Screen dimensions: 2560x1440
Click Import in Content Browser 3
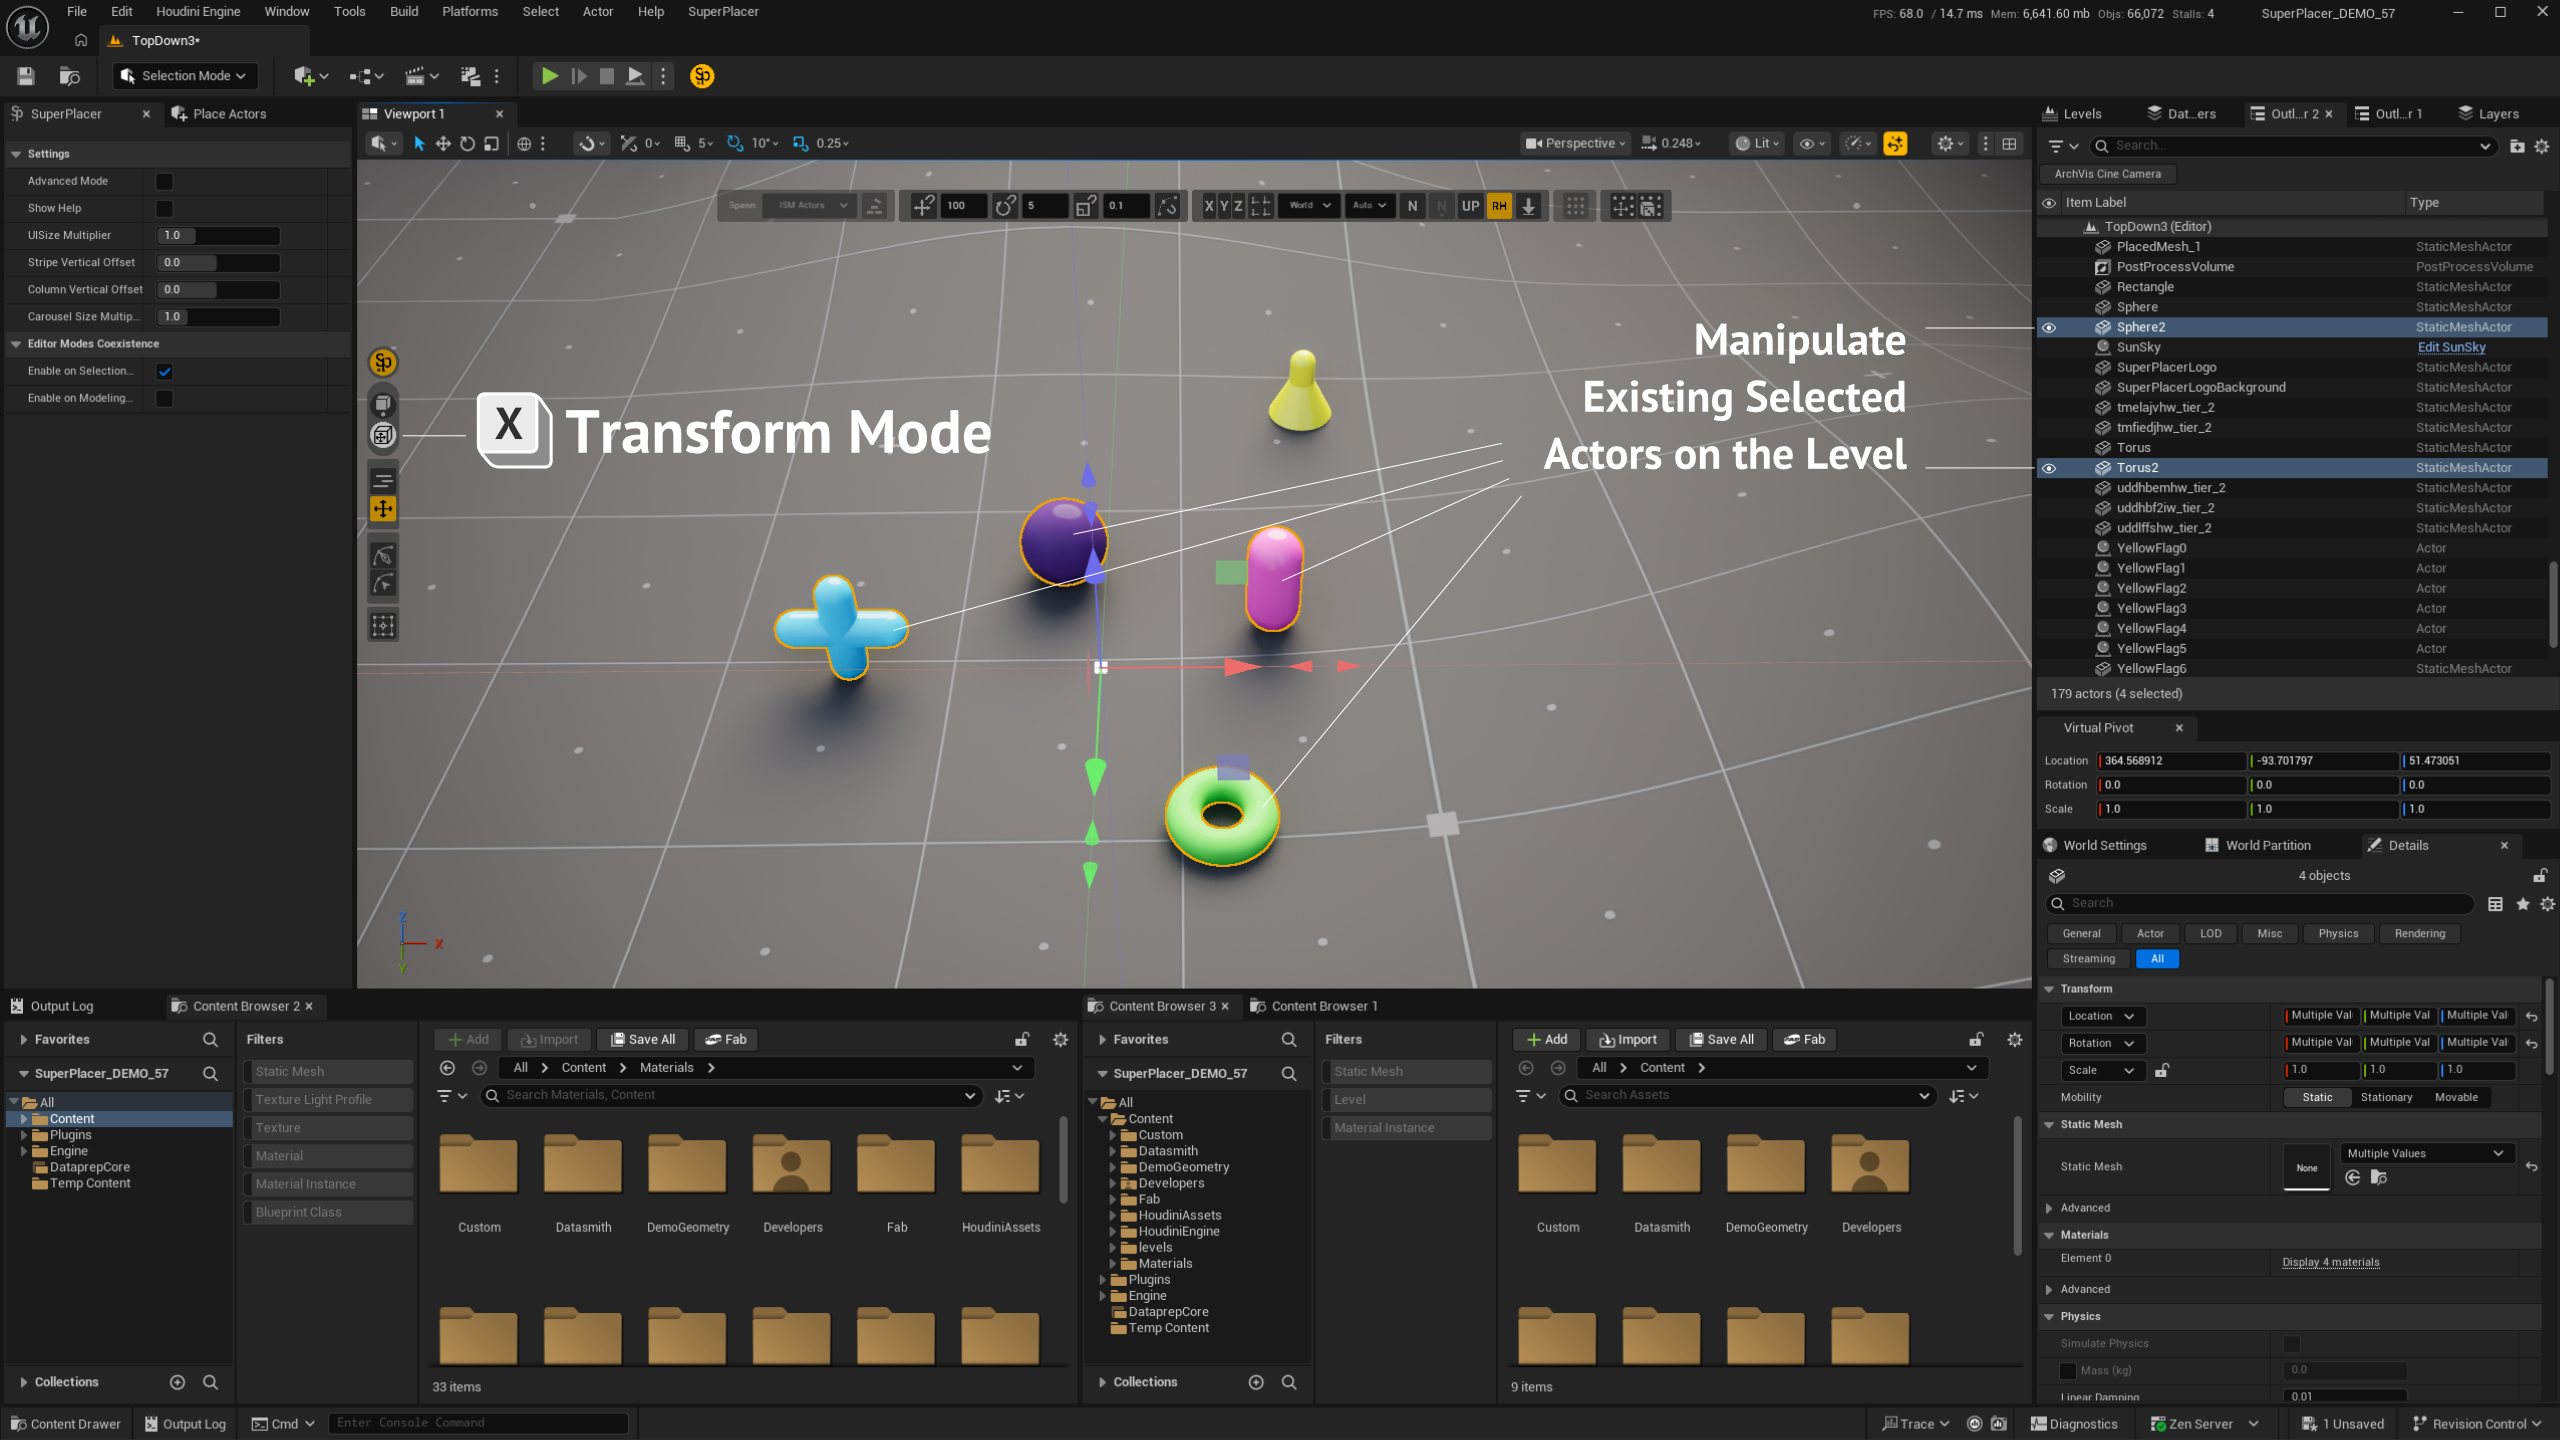click(x=1627, y=1040)
